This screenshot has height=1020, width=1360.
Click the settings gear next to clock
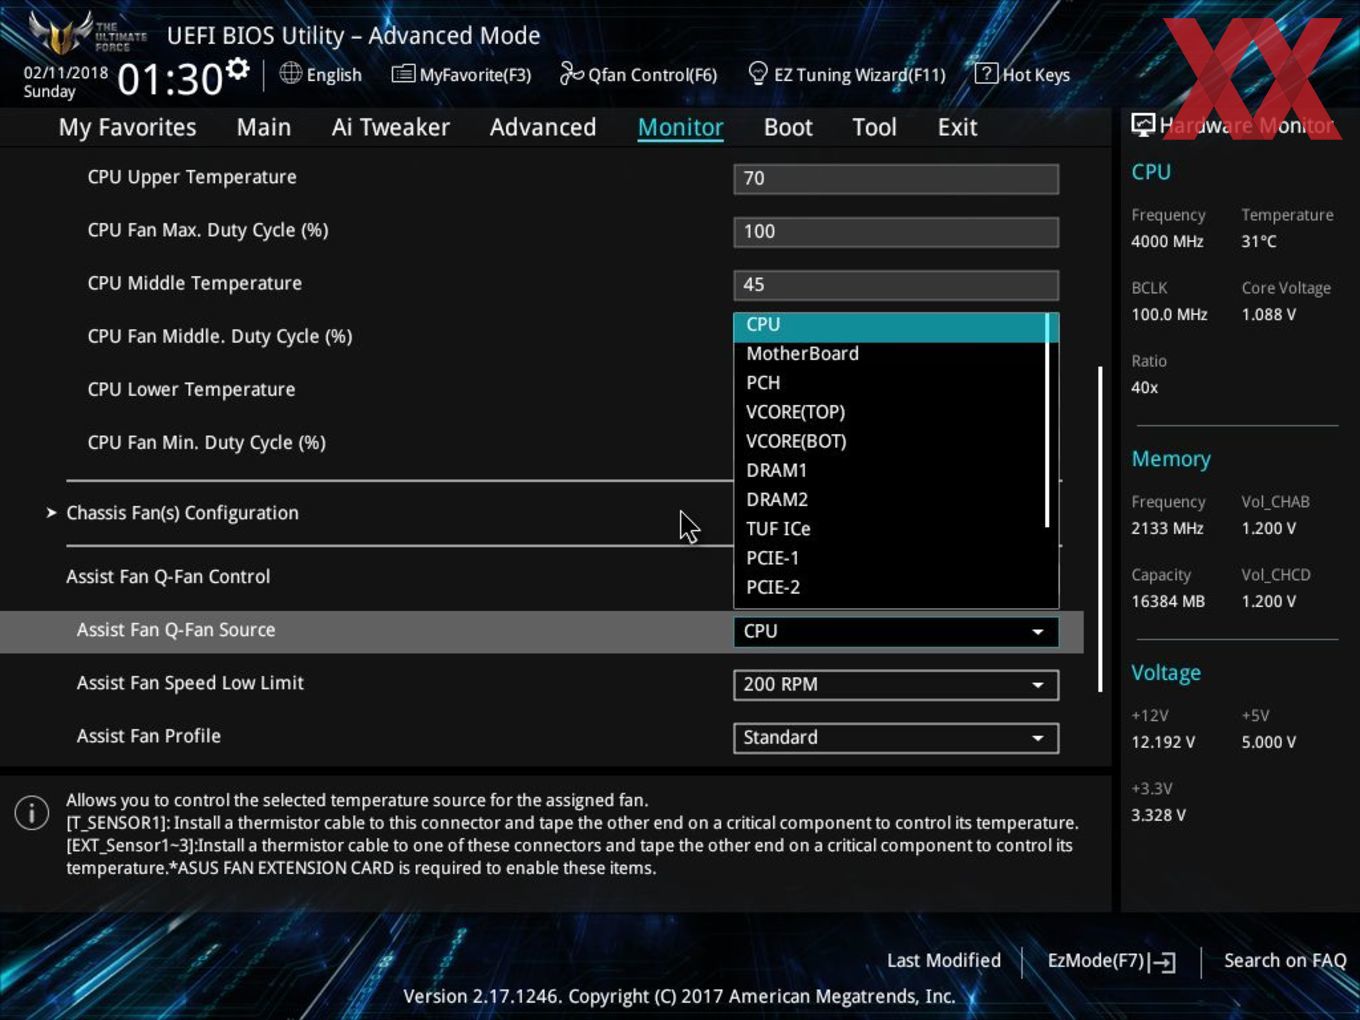point(238,69)
